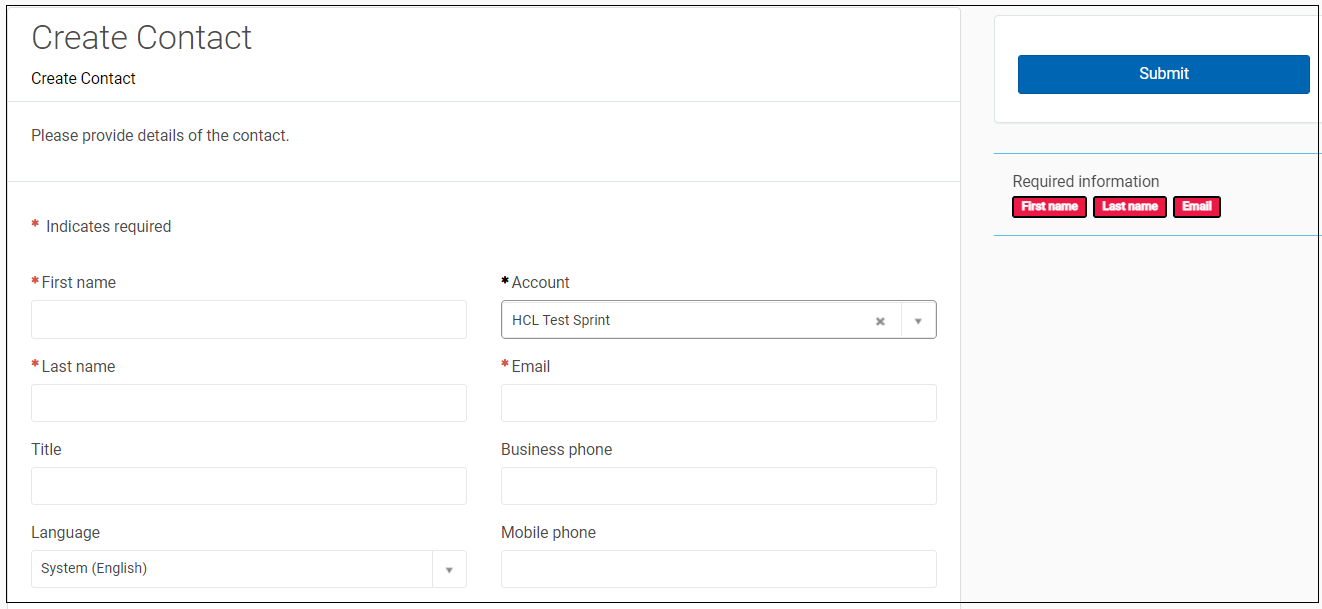Jump to First name required tag

(1049, 207)
